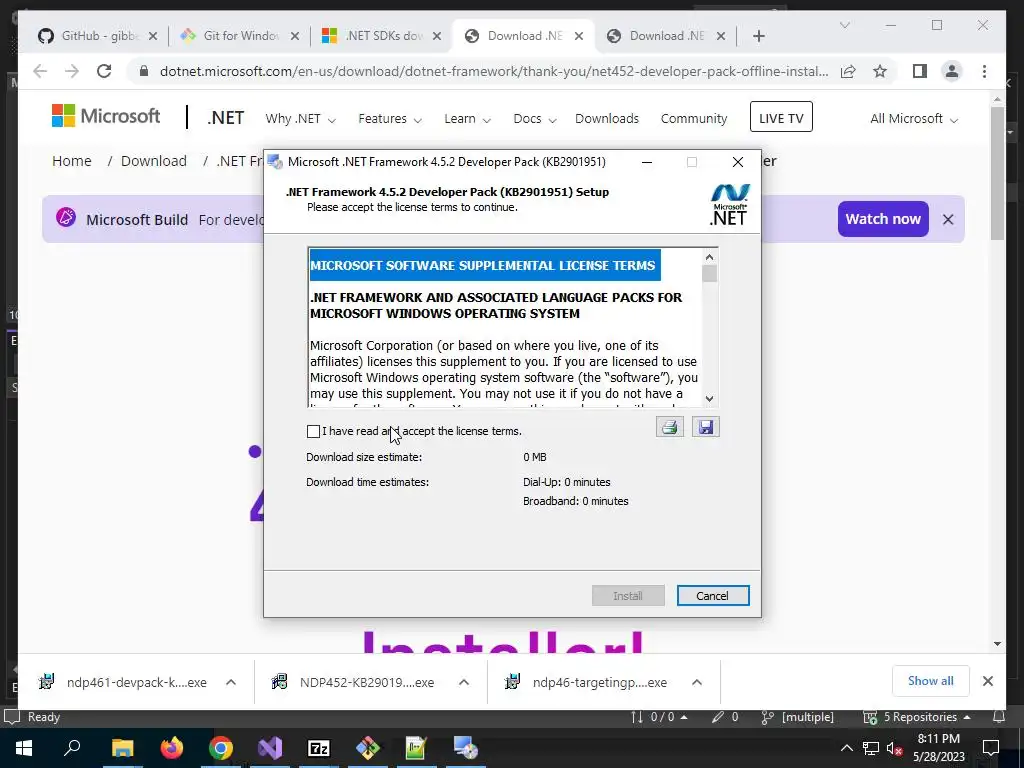Screen dimensions: 1024x768
Task: Reload the current page
Action: coord(104,71)
